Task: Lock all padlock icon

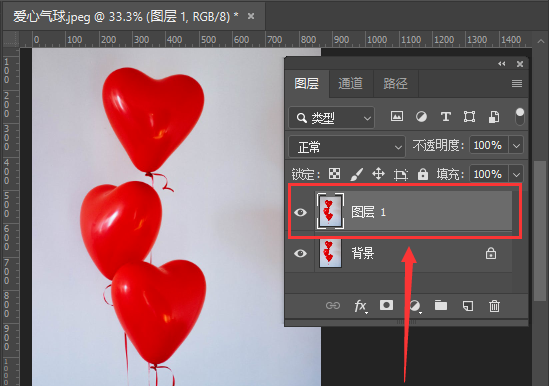Action: (x=423, y=174)
